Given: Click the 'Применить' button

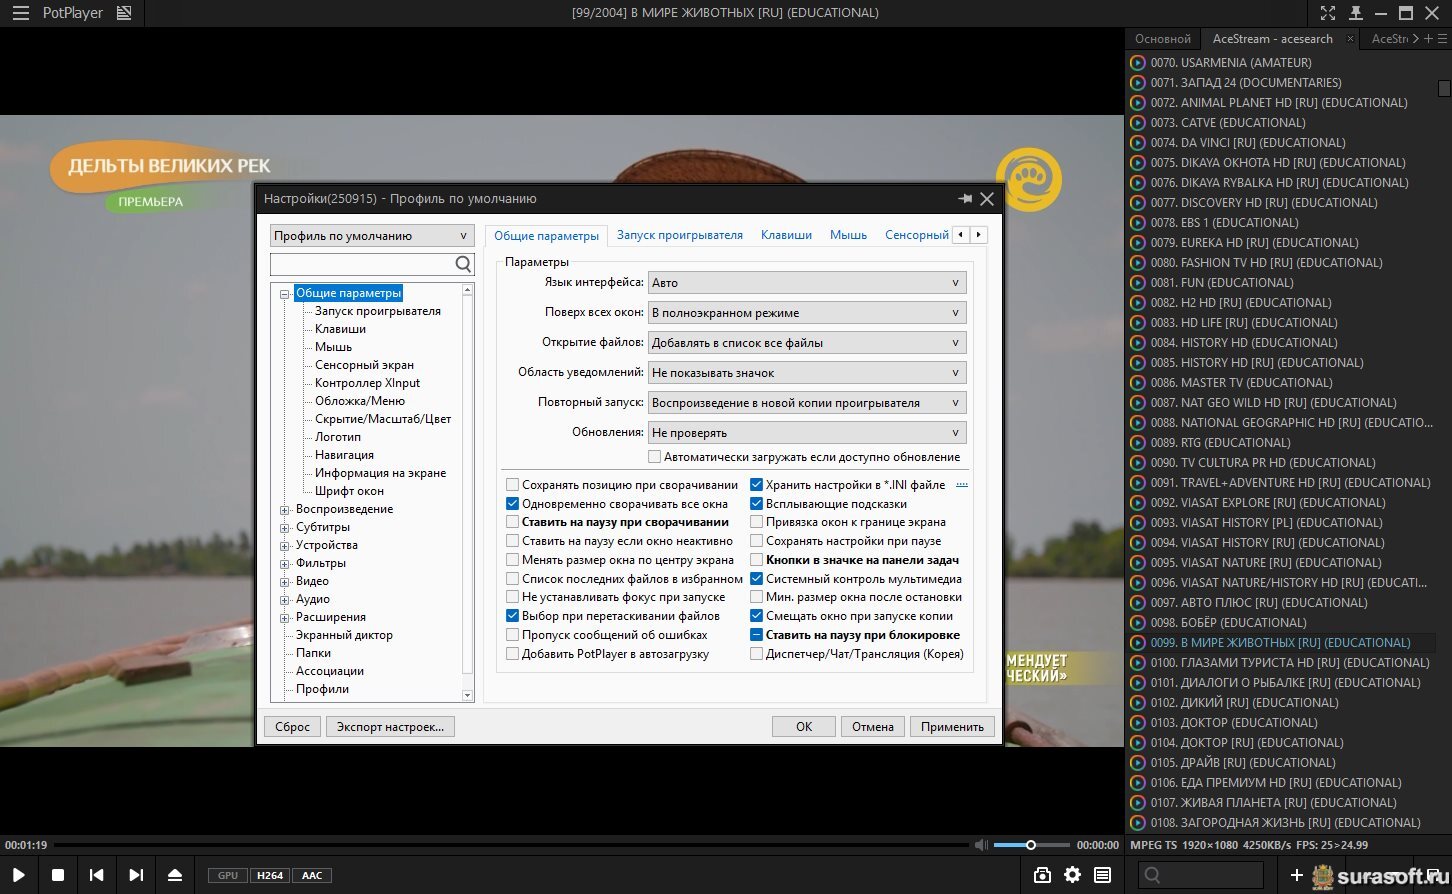Looking at the screenshot, I should 952,727.
